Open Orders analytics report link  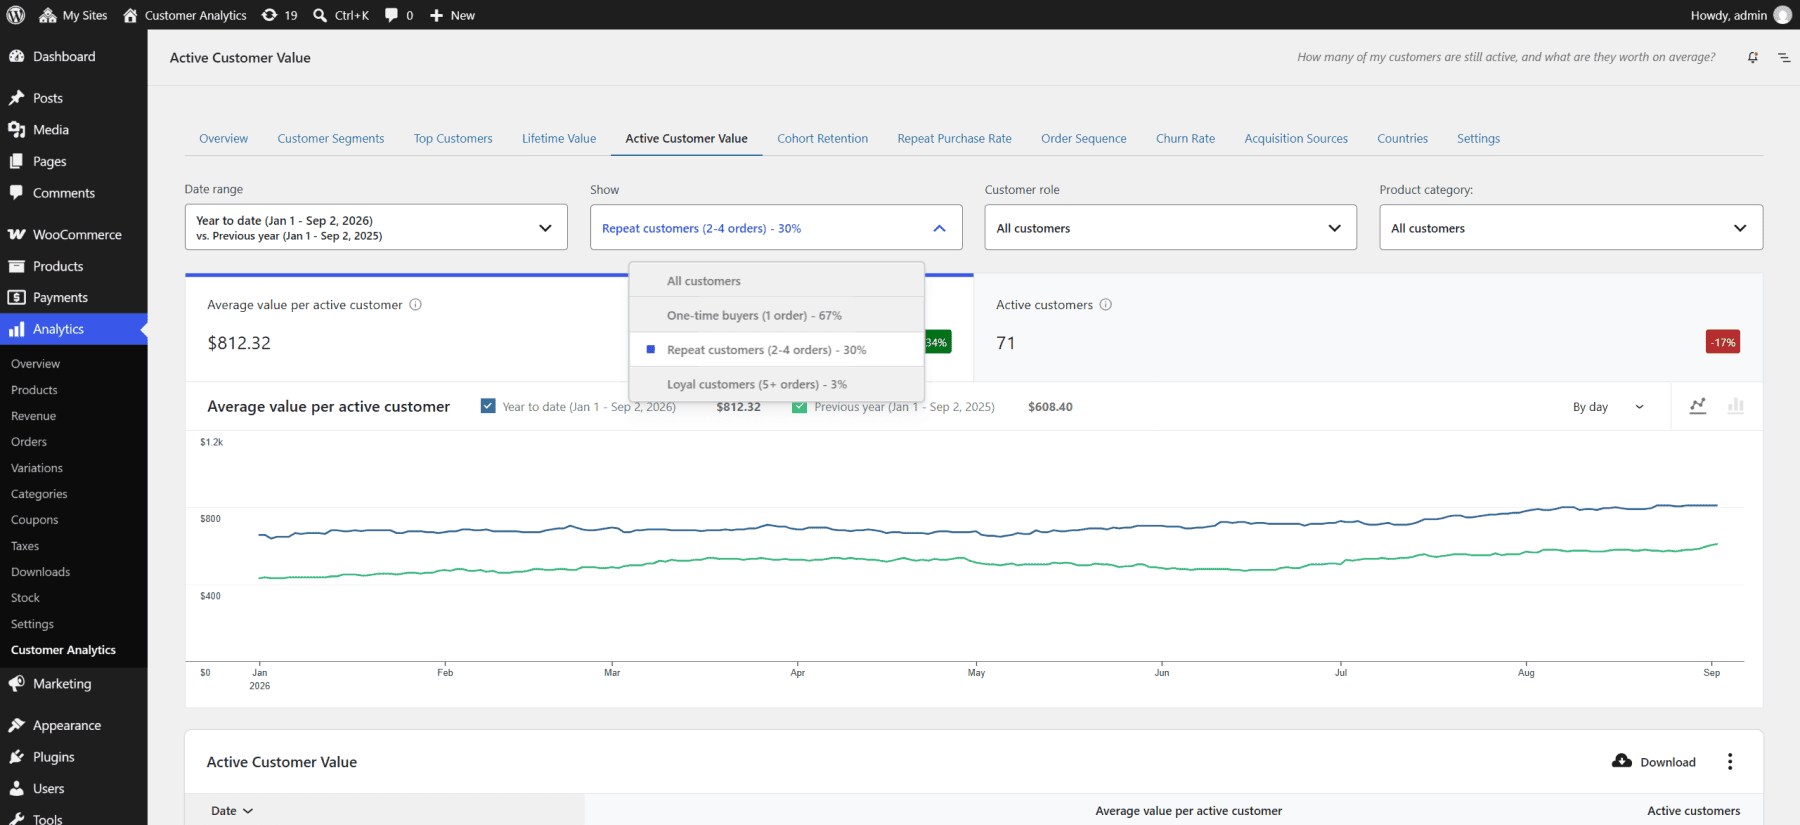click(29, 442)
